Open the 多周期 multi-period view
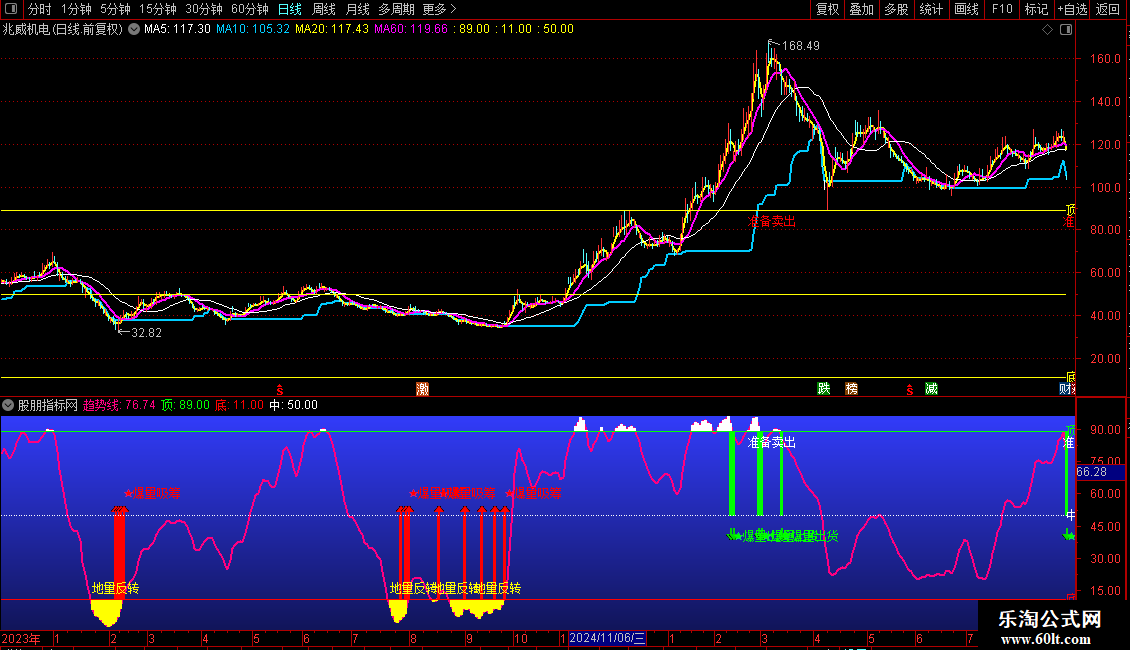 [396, 9]
